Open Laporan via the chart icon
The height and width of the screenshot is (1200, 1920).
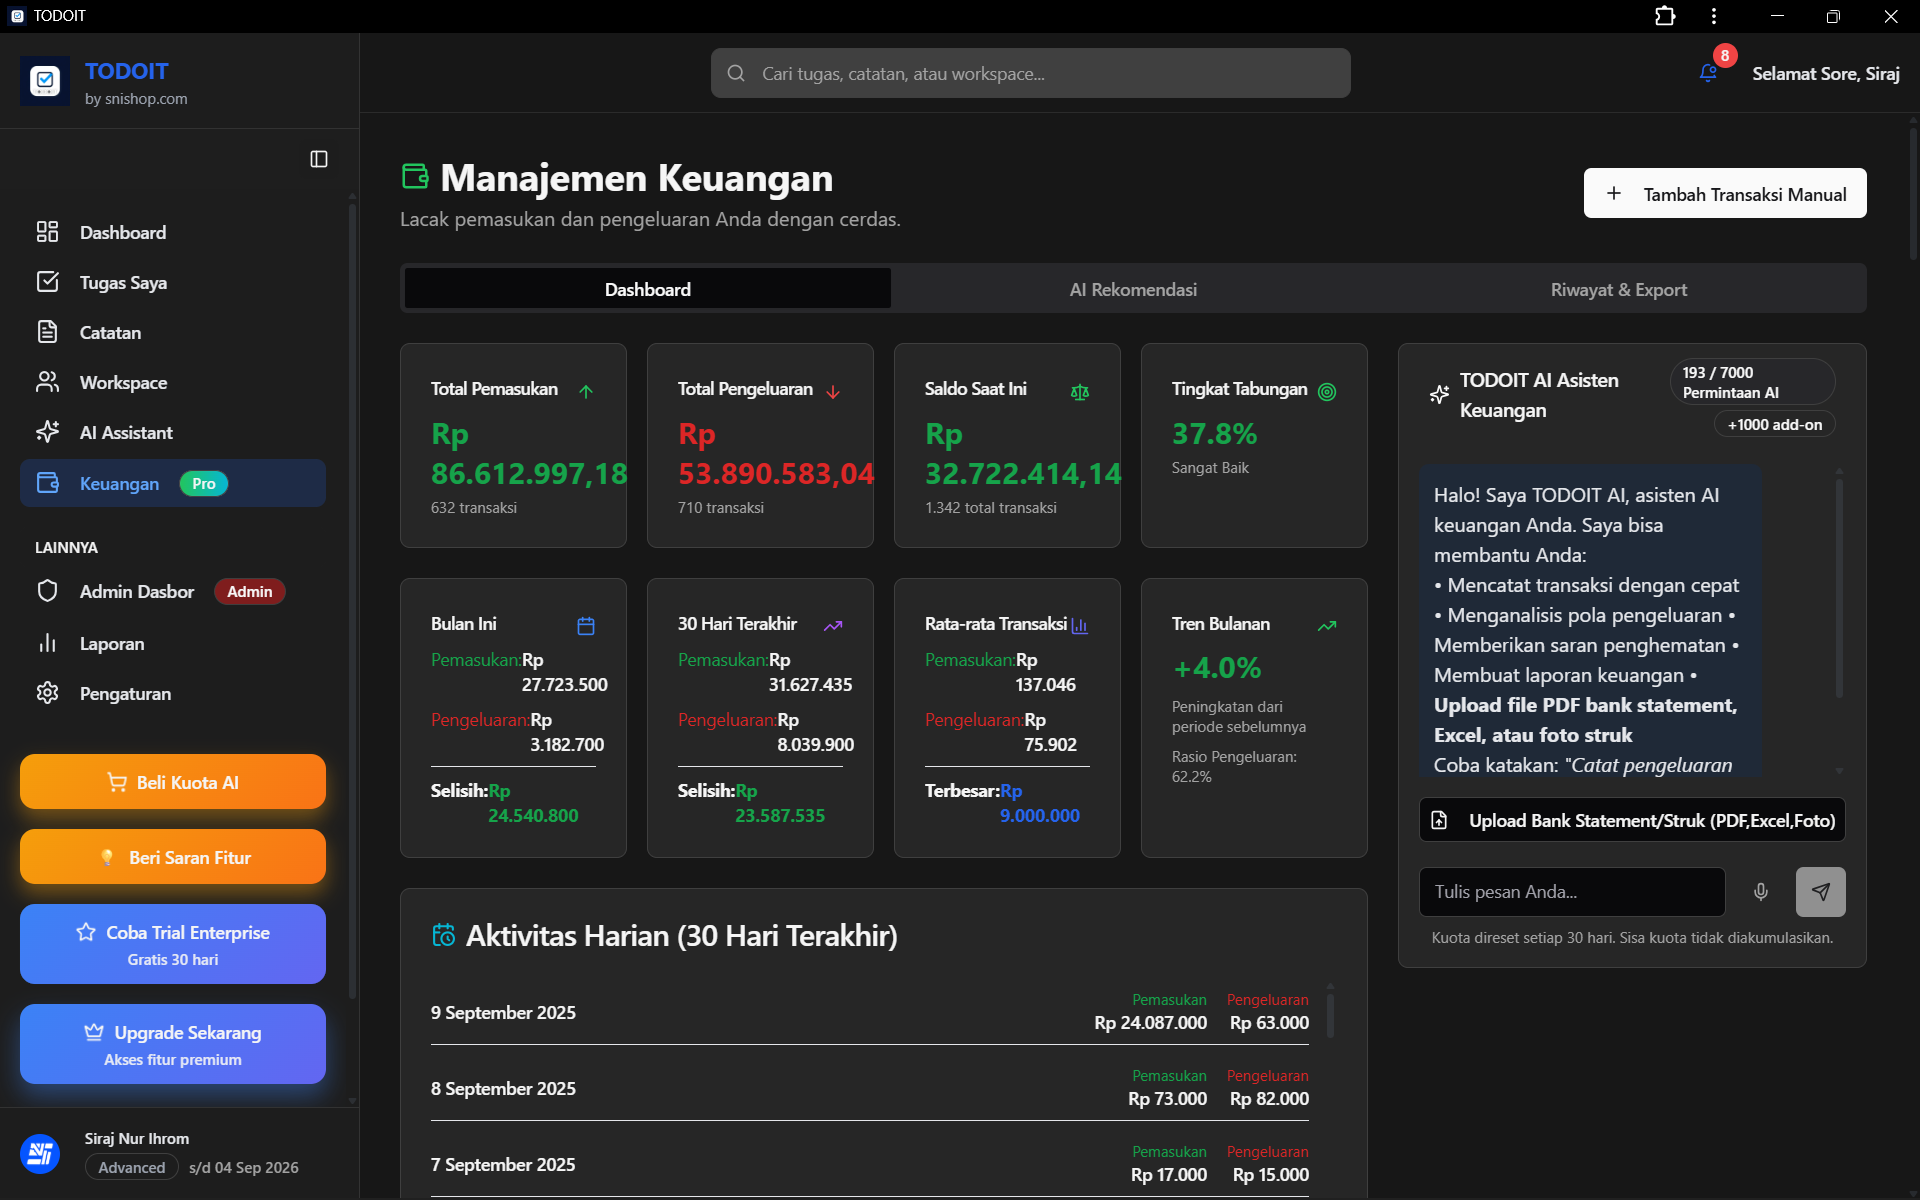point(48,643)
